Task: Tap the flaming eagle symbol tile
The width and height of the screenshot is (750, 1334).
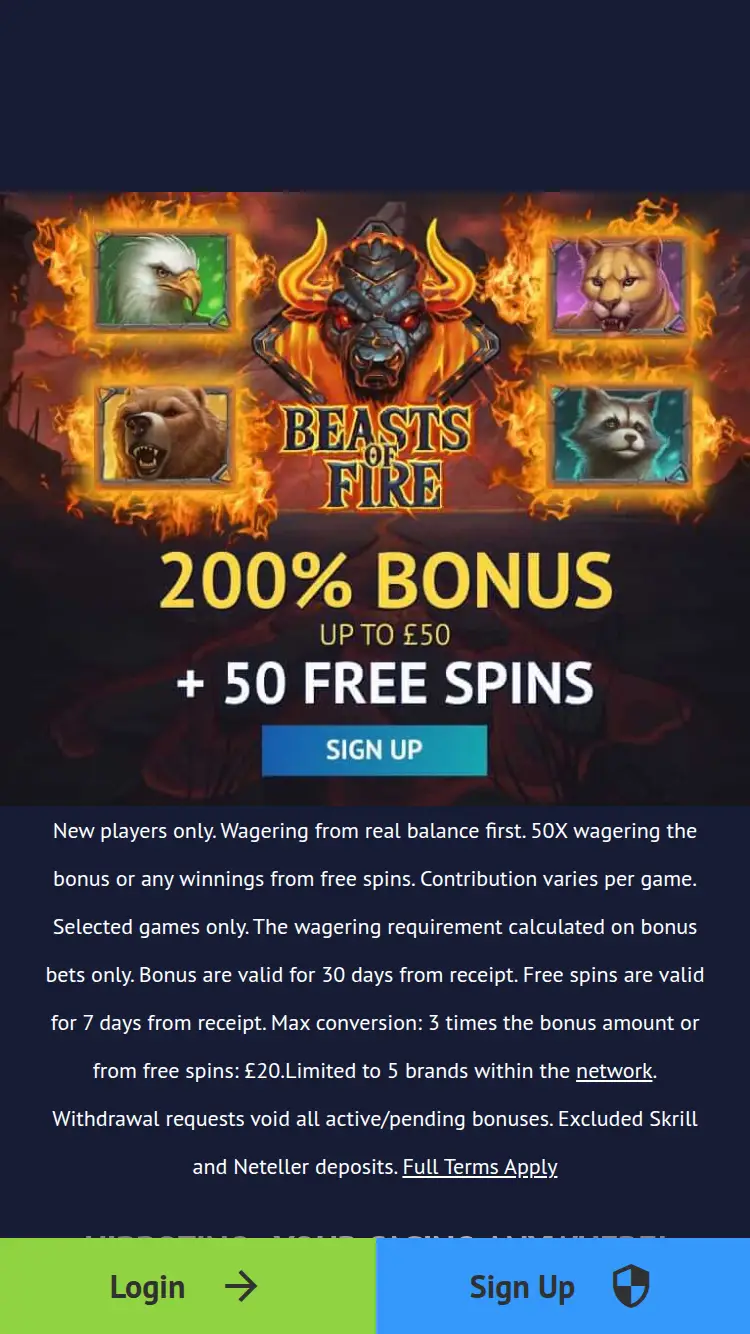Action: (x=163, y=282)
